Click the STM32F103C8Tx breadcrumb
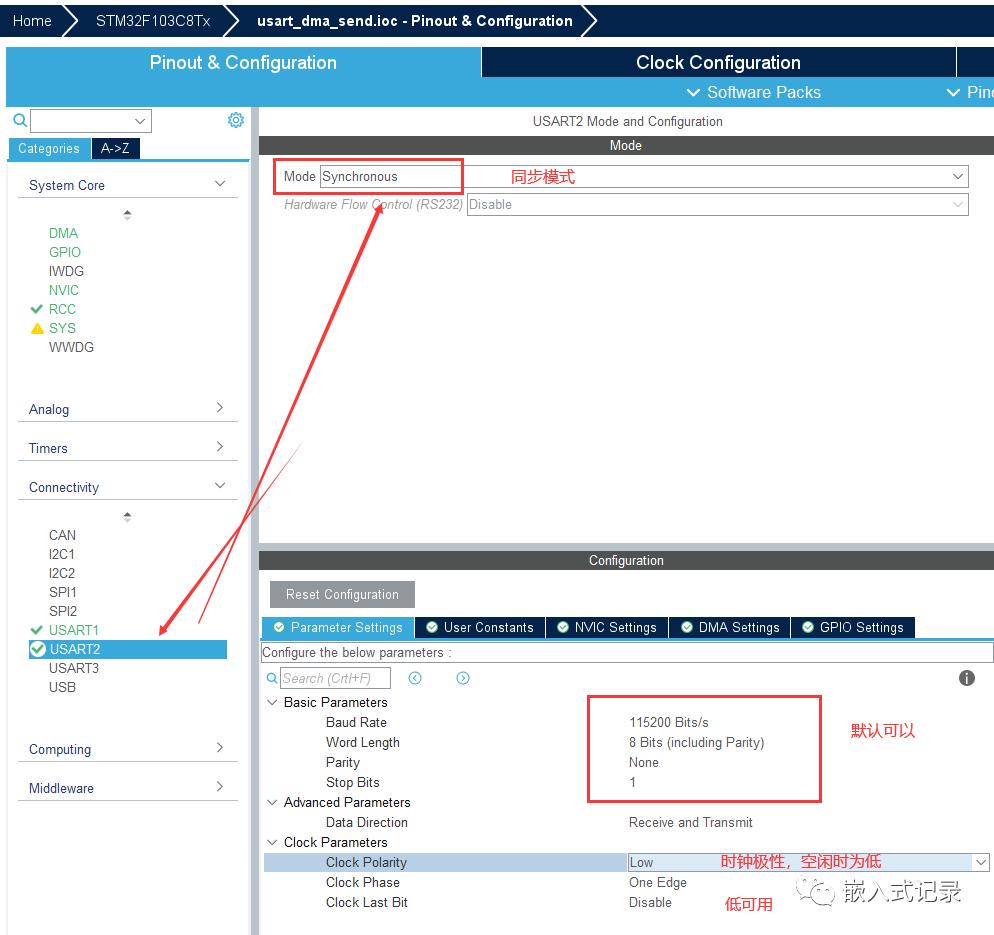This screenshot has height=935, width=994. tap(153, 21)
